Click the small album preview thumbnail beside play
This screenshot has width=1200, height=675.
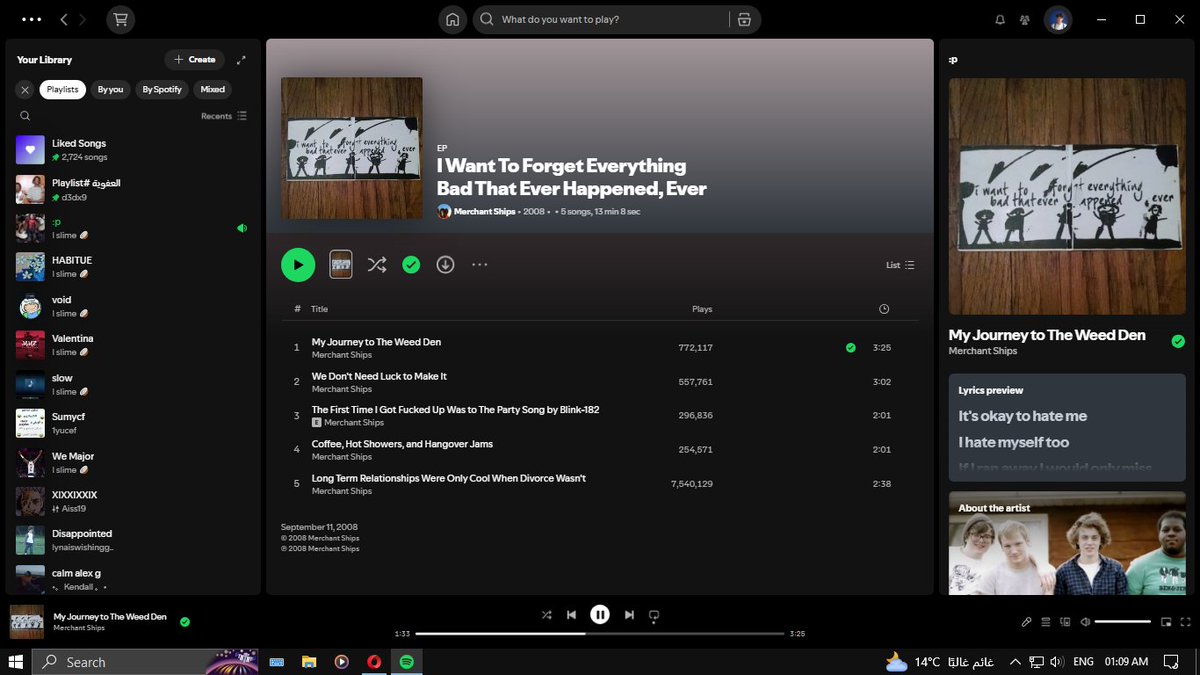coord(341,265)
